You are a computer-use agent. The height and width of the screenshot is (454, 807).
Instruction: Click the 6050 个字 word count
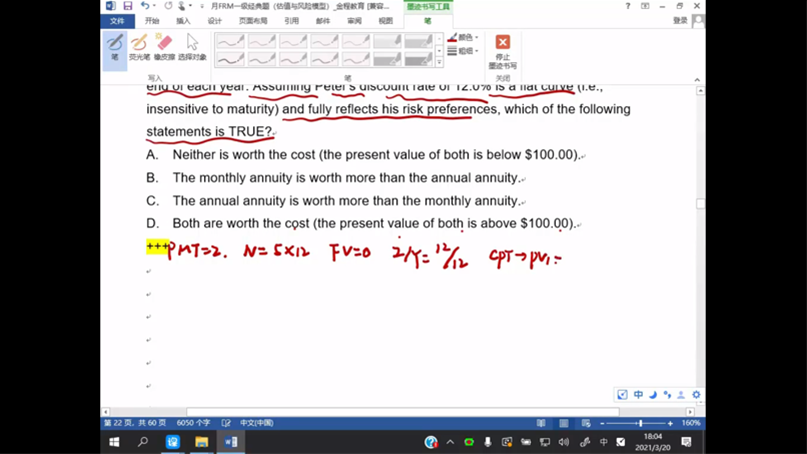coord(194,423)
